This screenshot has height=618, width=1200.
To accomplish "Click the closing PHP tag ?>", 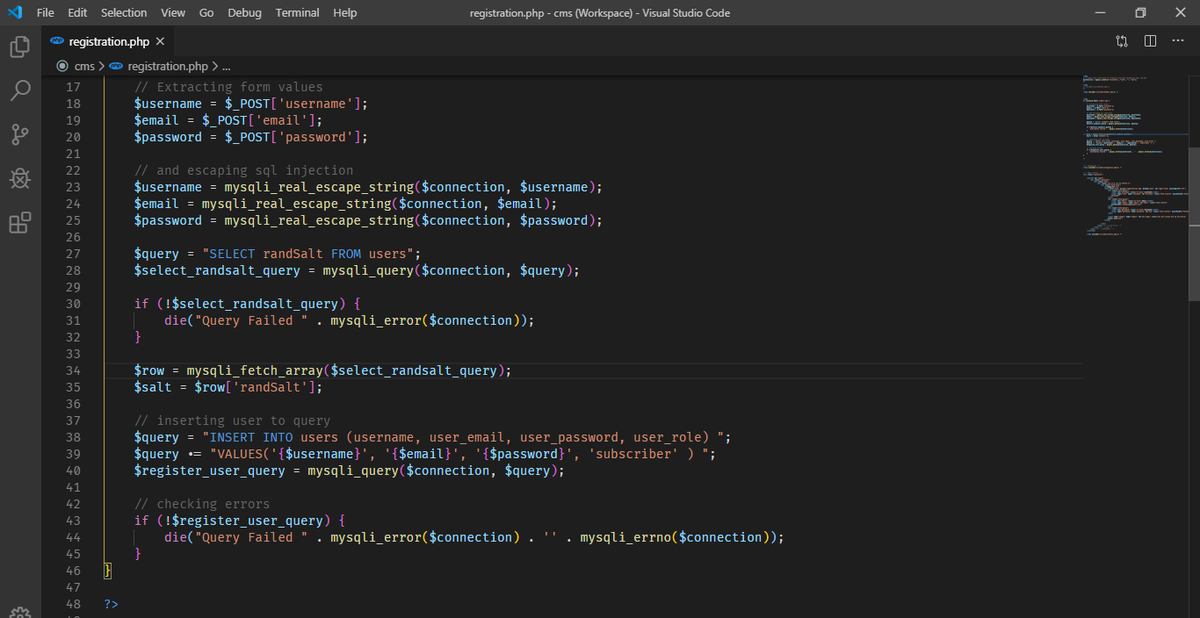I will [111, 604].
